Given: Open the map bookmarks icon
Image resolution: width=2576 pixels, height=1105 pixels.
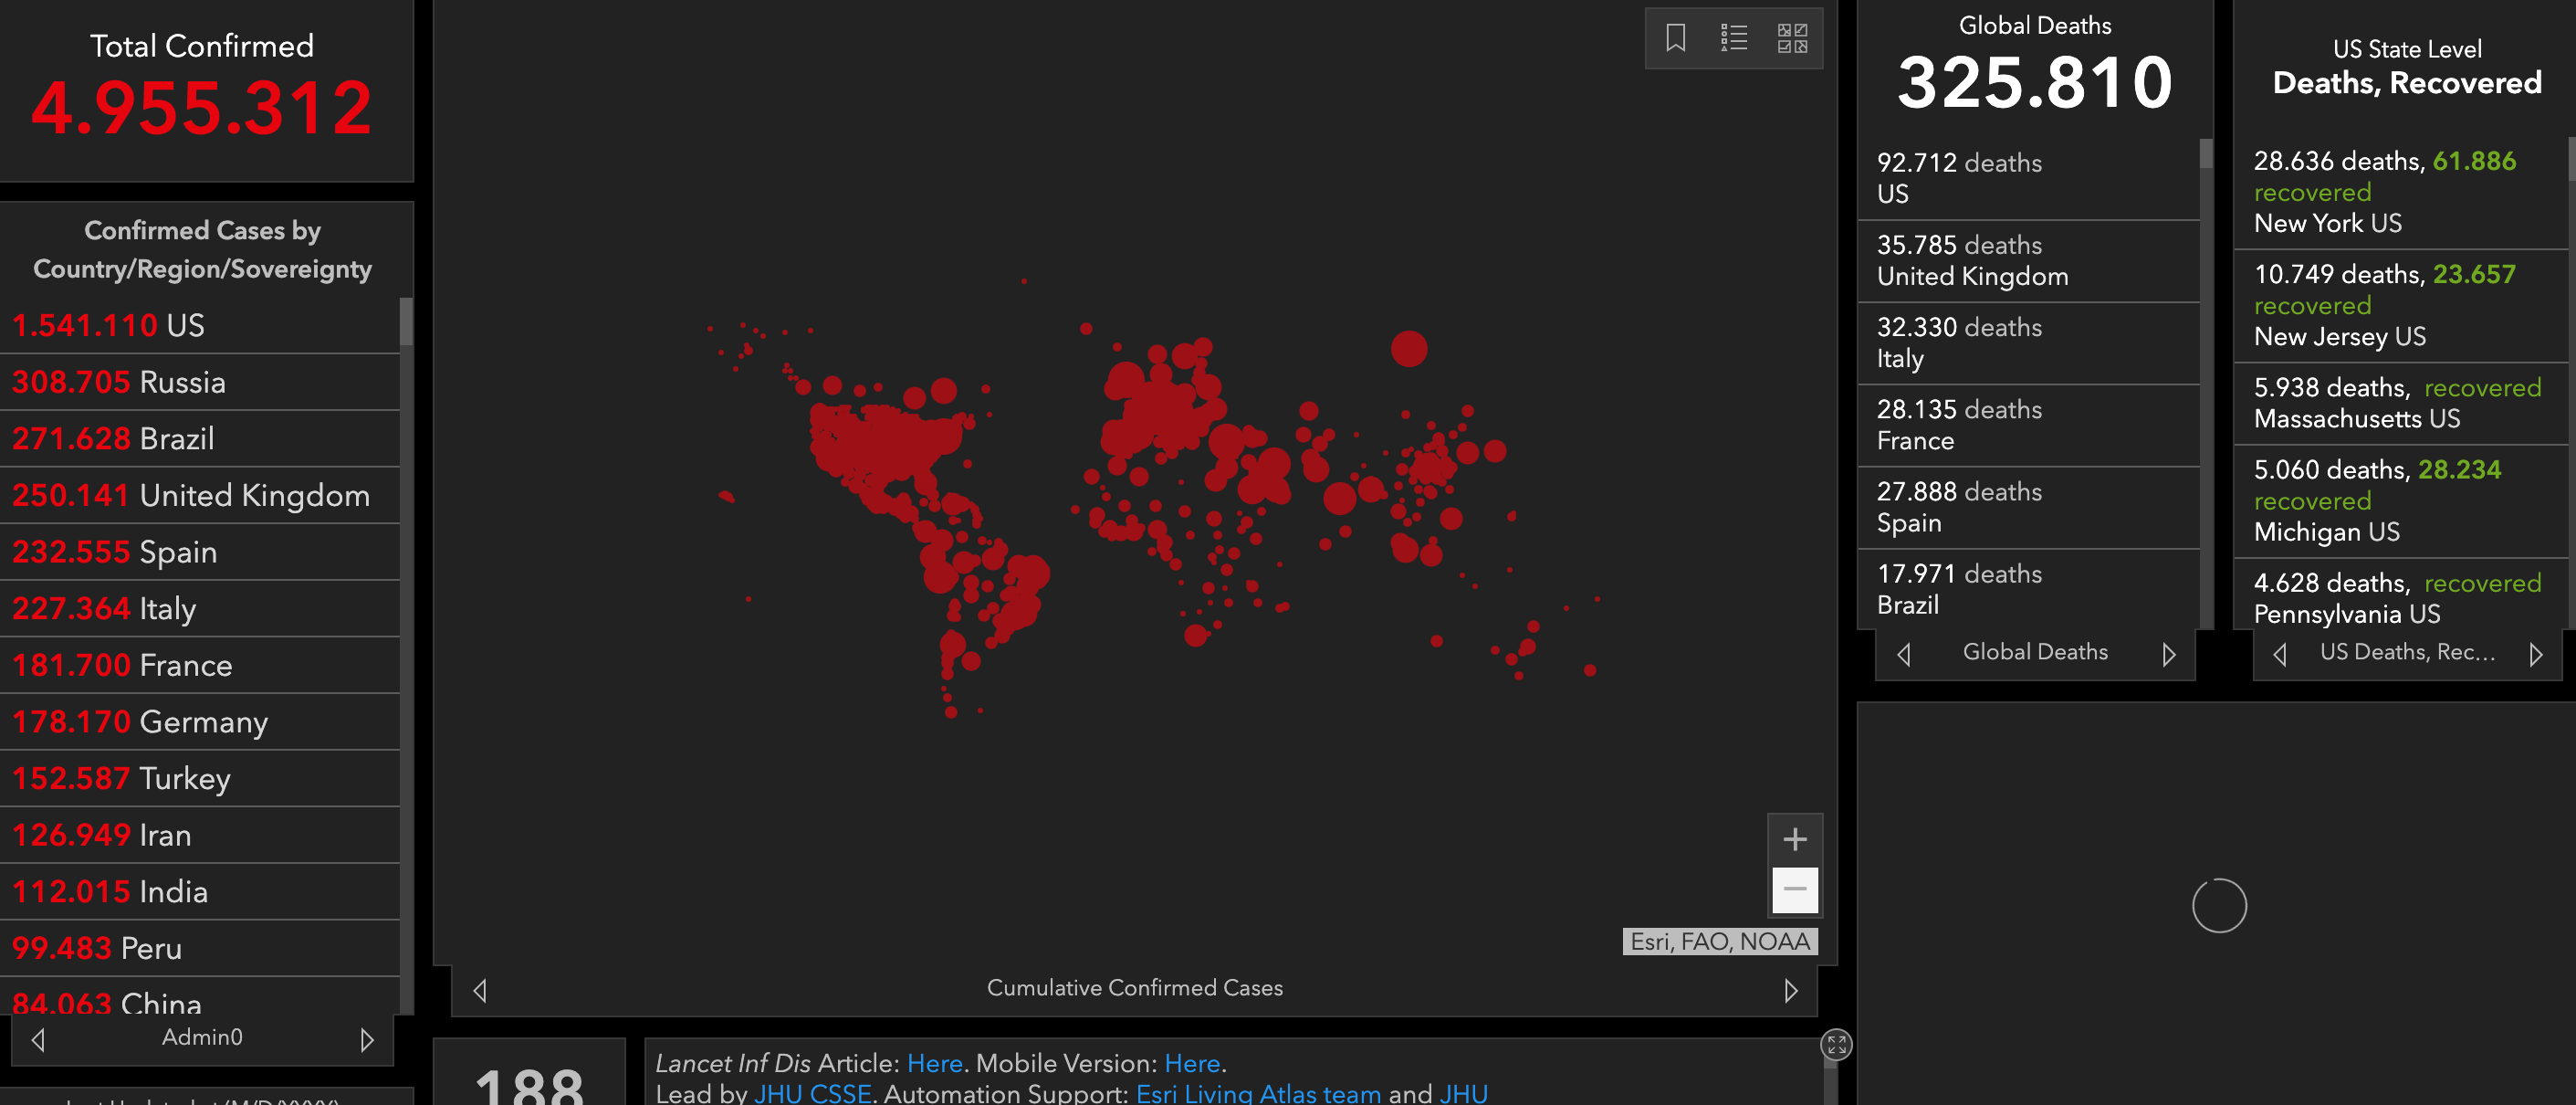Looking at the screenshot, I should point(1675,38).
